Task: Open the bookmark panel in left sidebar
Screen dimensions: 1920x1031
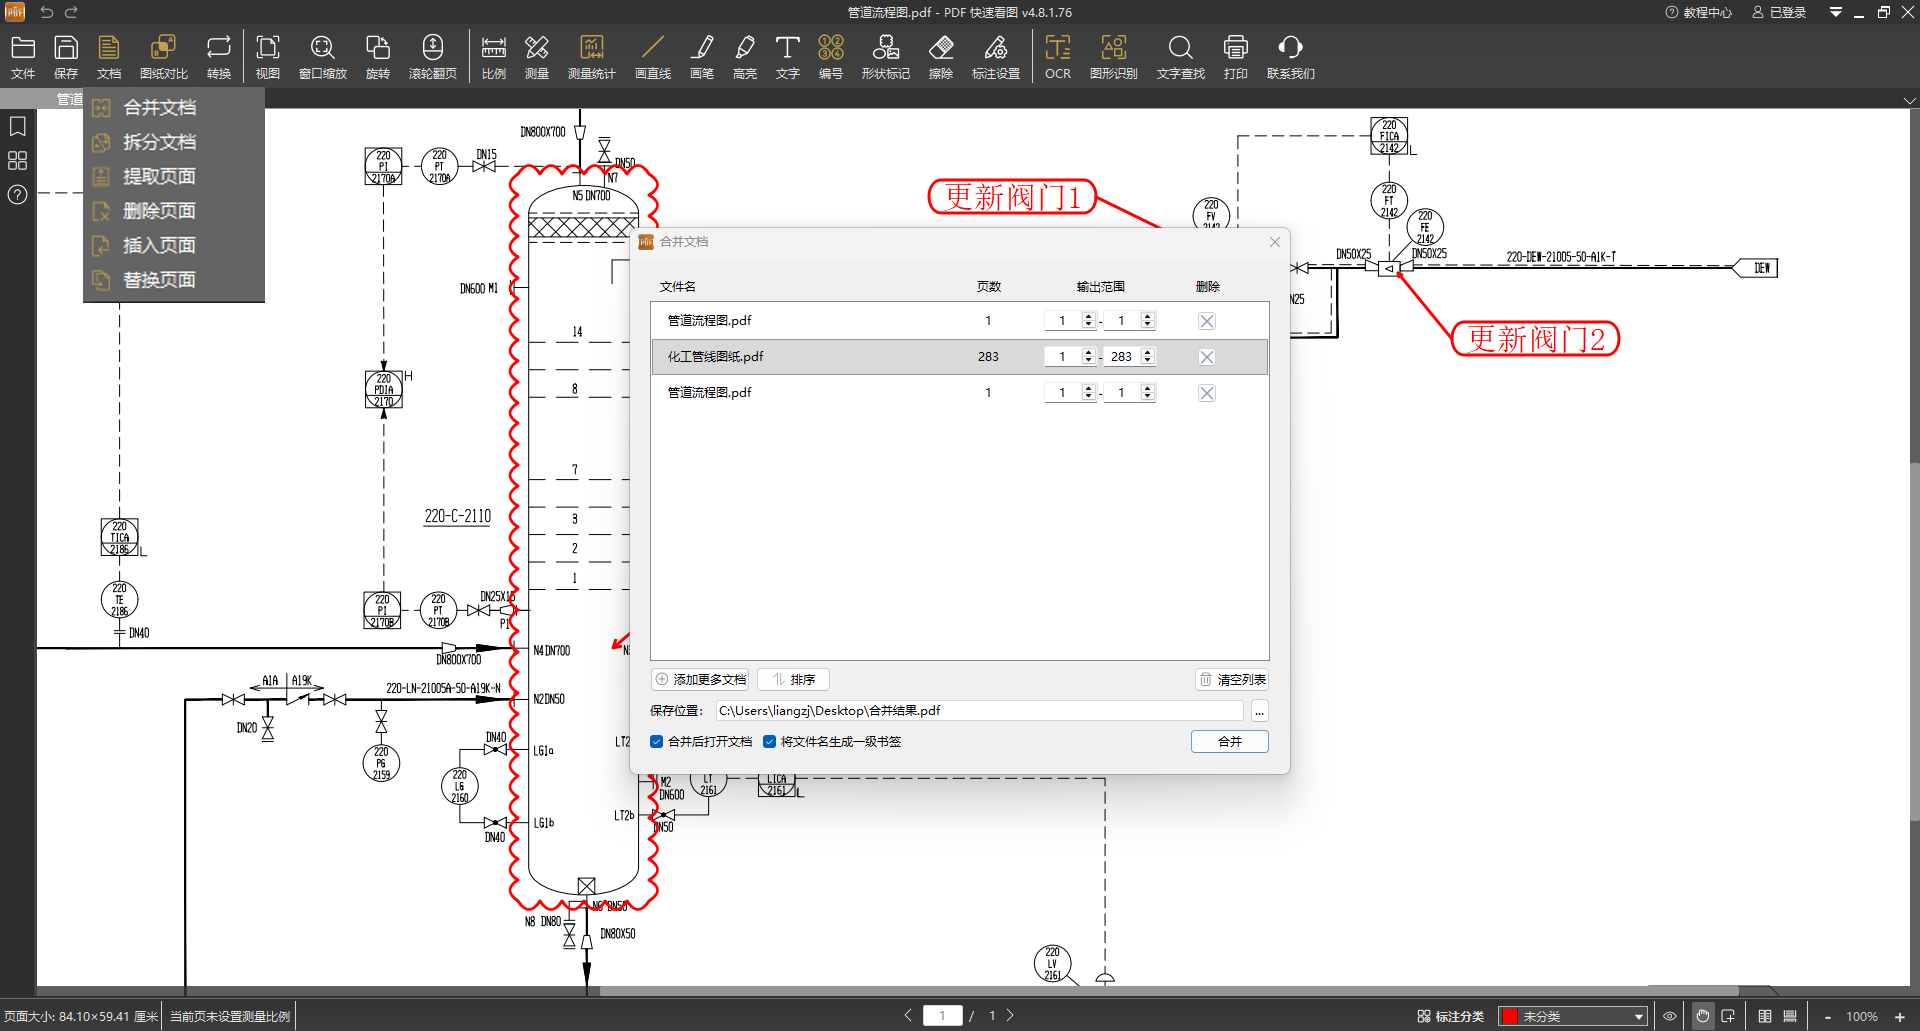Action: (x=17, y=127)
